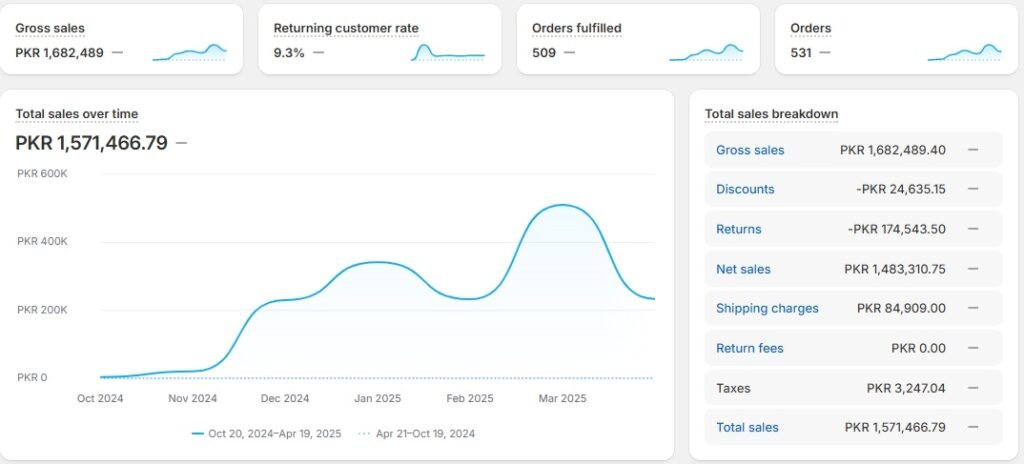Click the Orders fulfilled sparkline chart
The width and height of the screenshot is (1024, 464).
[707, 53]
